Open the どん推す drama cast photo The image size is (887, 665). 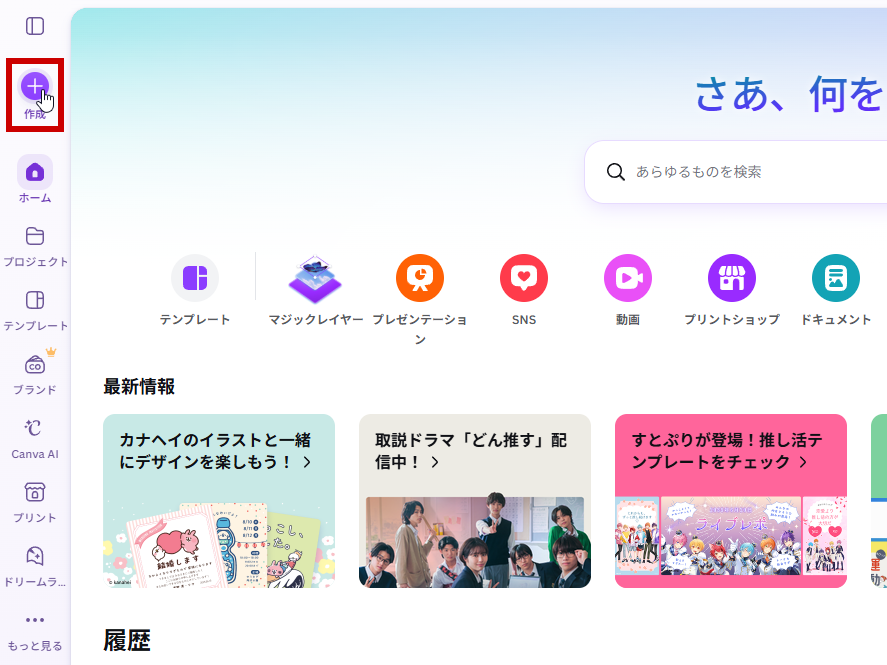pyautogui.click(x=475, y=542)
